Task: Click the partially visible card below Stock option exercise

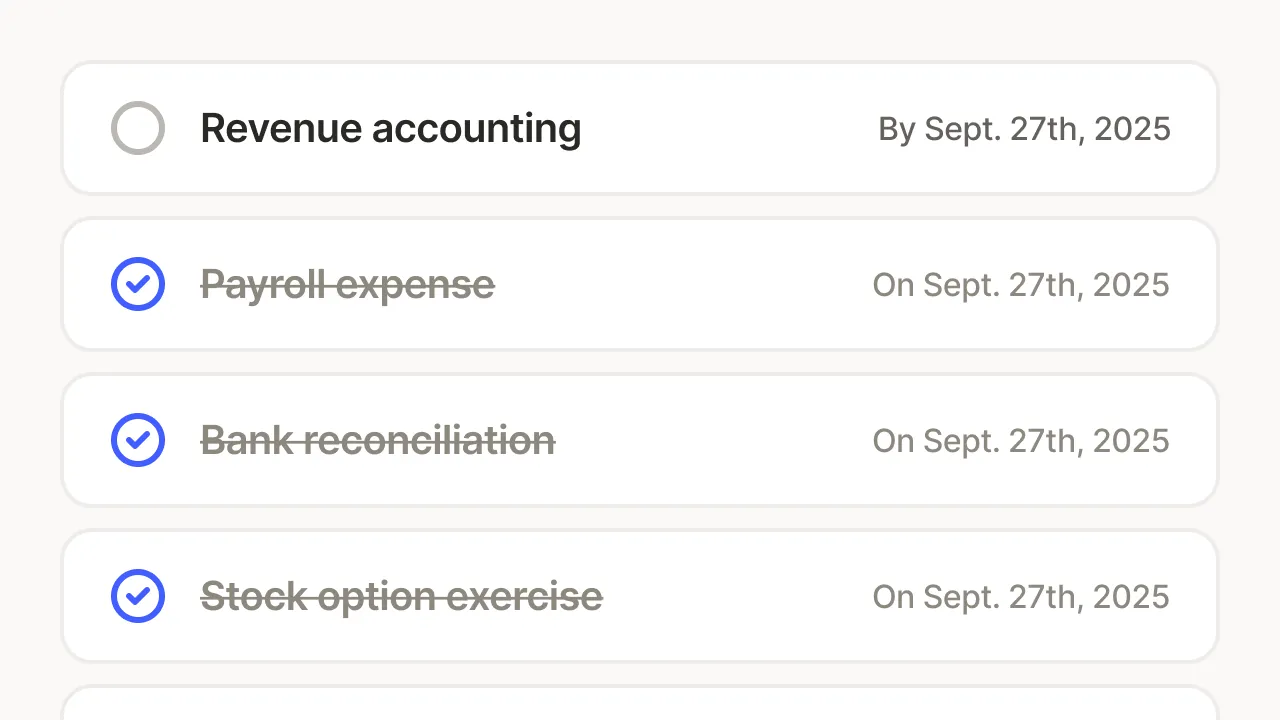Action: tap(640, 703)
